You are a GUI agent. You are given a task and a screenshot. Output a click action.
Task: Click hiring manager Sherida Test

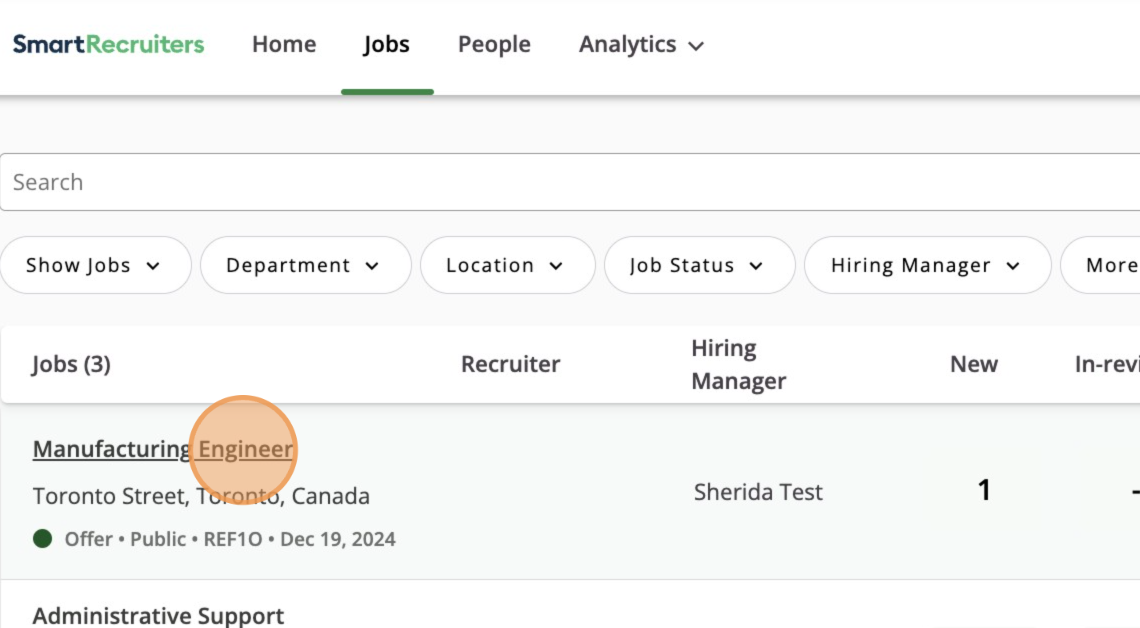point(758,492)
